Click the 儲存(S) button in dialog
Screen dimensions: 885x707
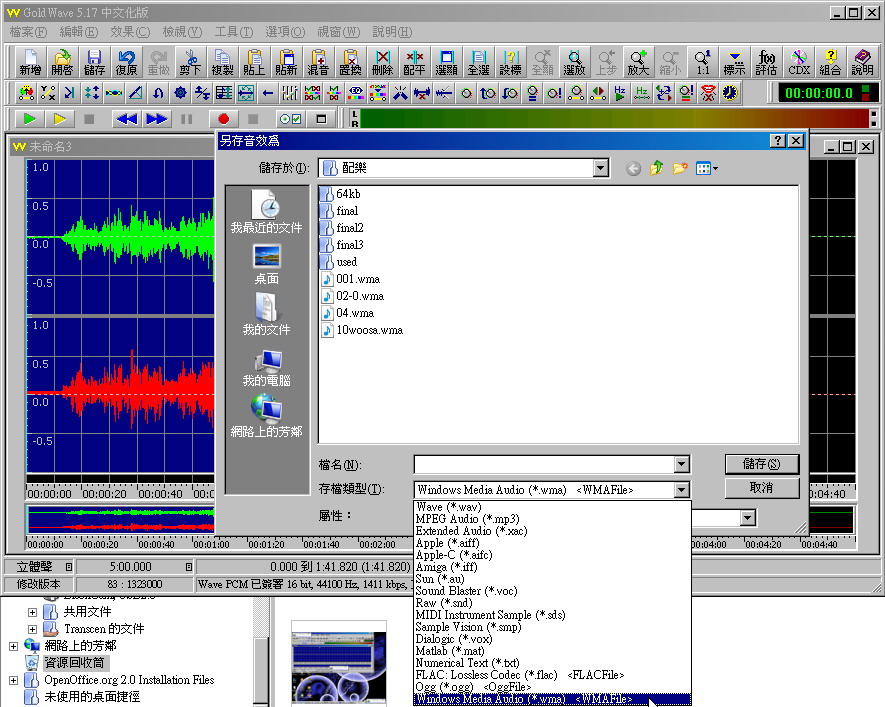click(x=761, y=464)
